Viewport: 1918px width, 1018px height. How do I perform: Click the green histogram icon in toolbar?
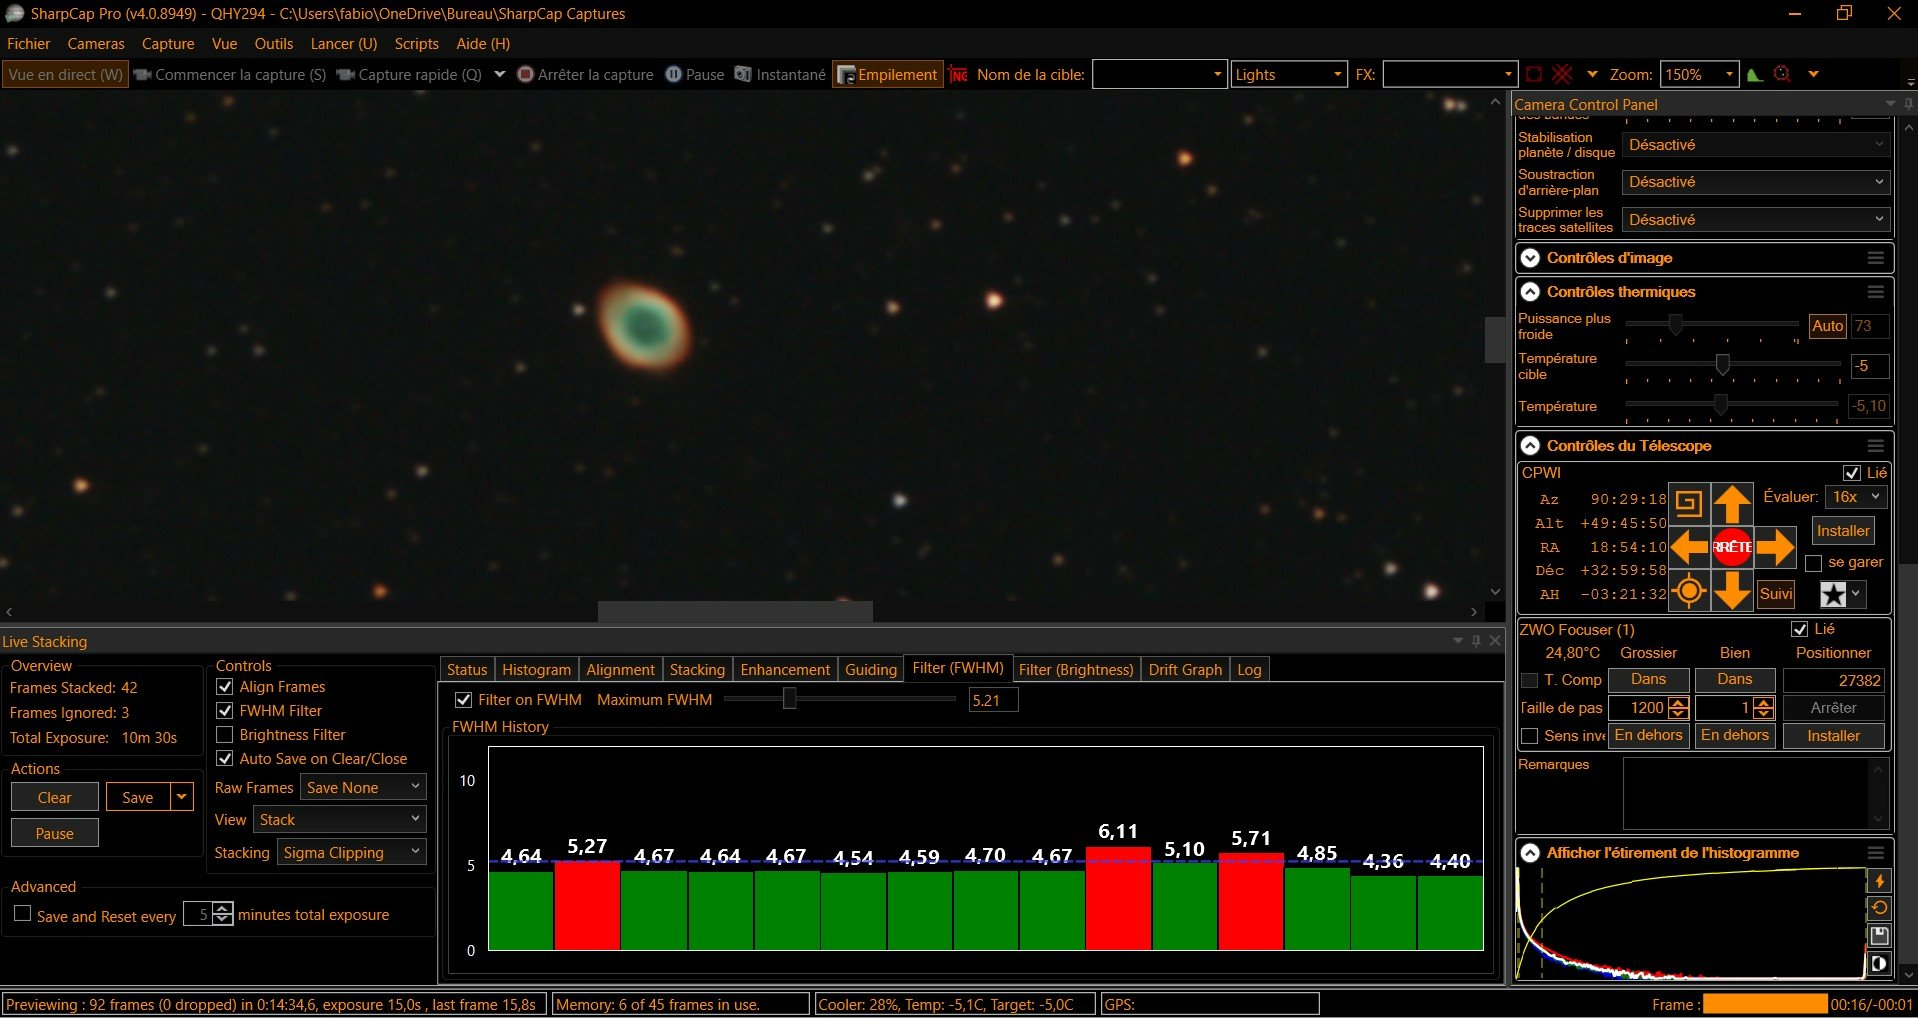(1755, 74)
